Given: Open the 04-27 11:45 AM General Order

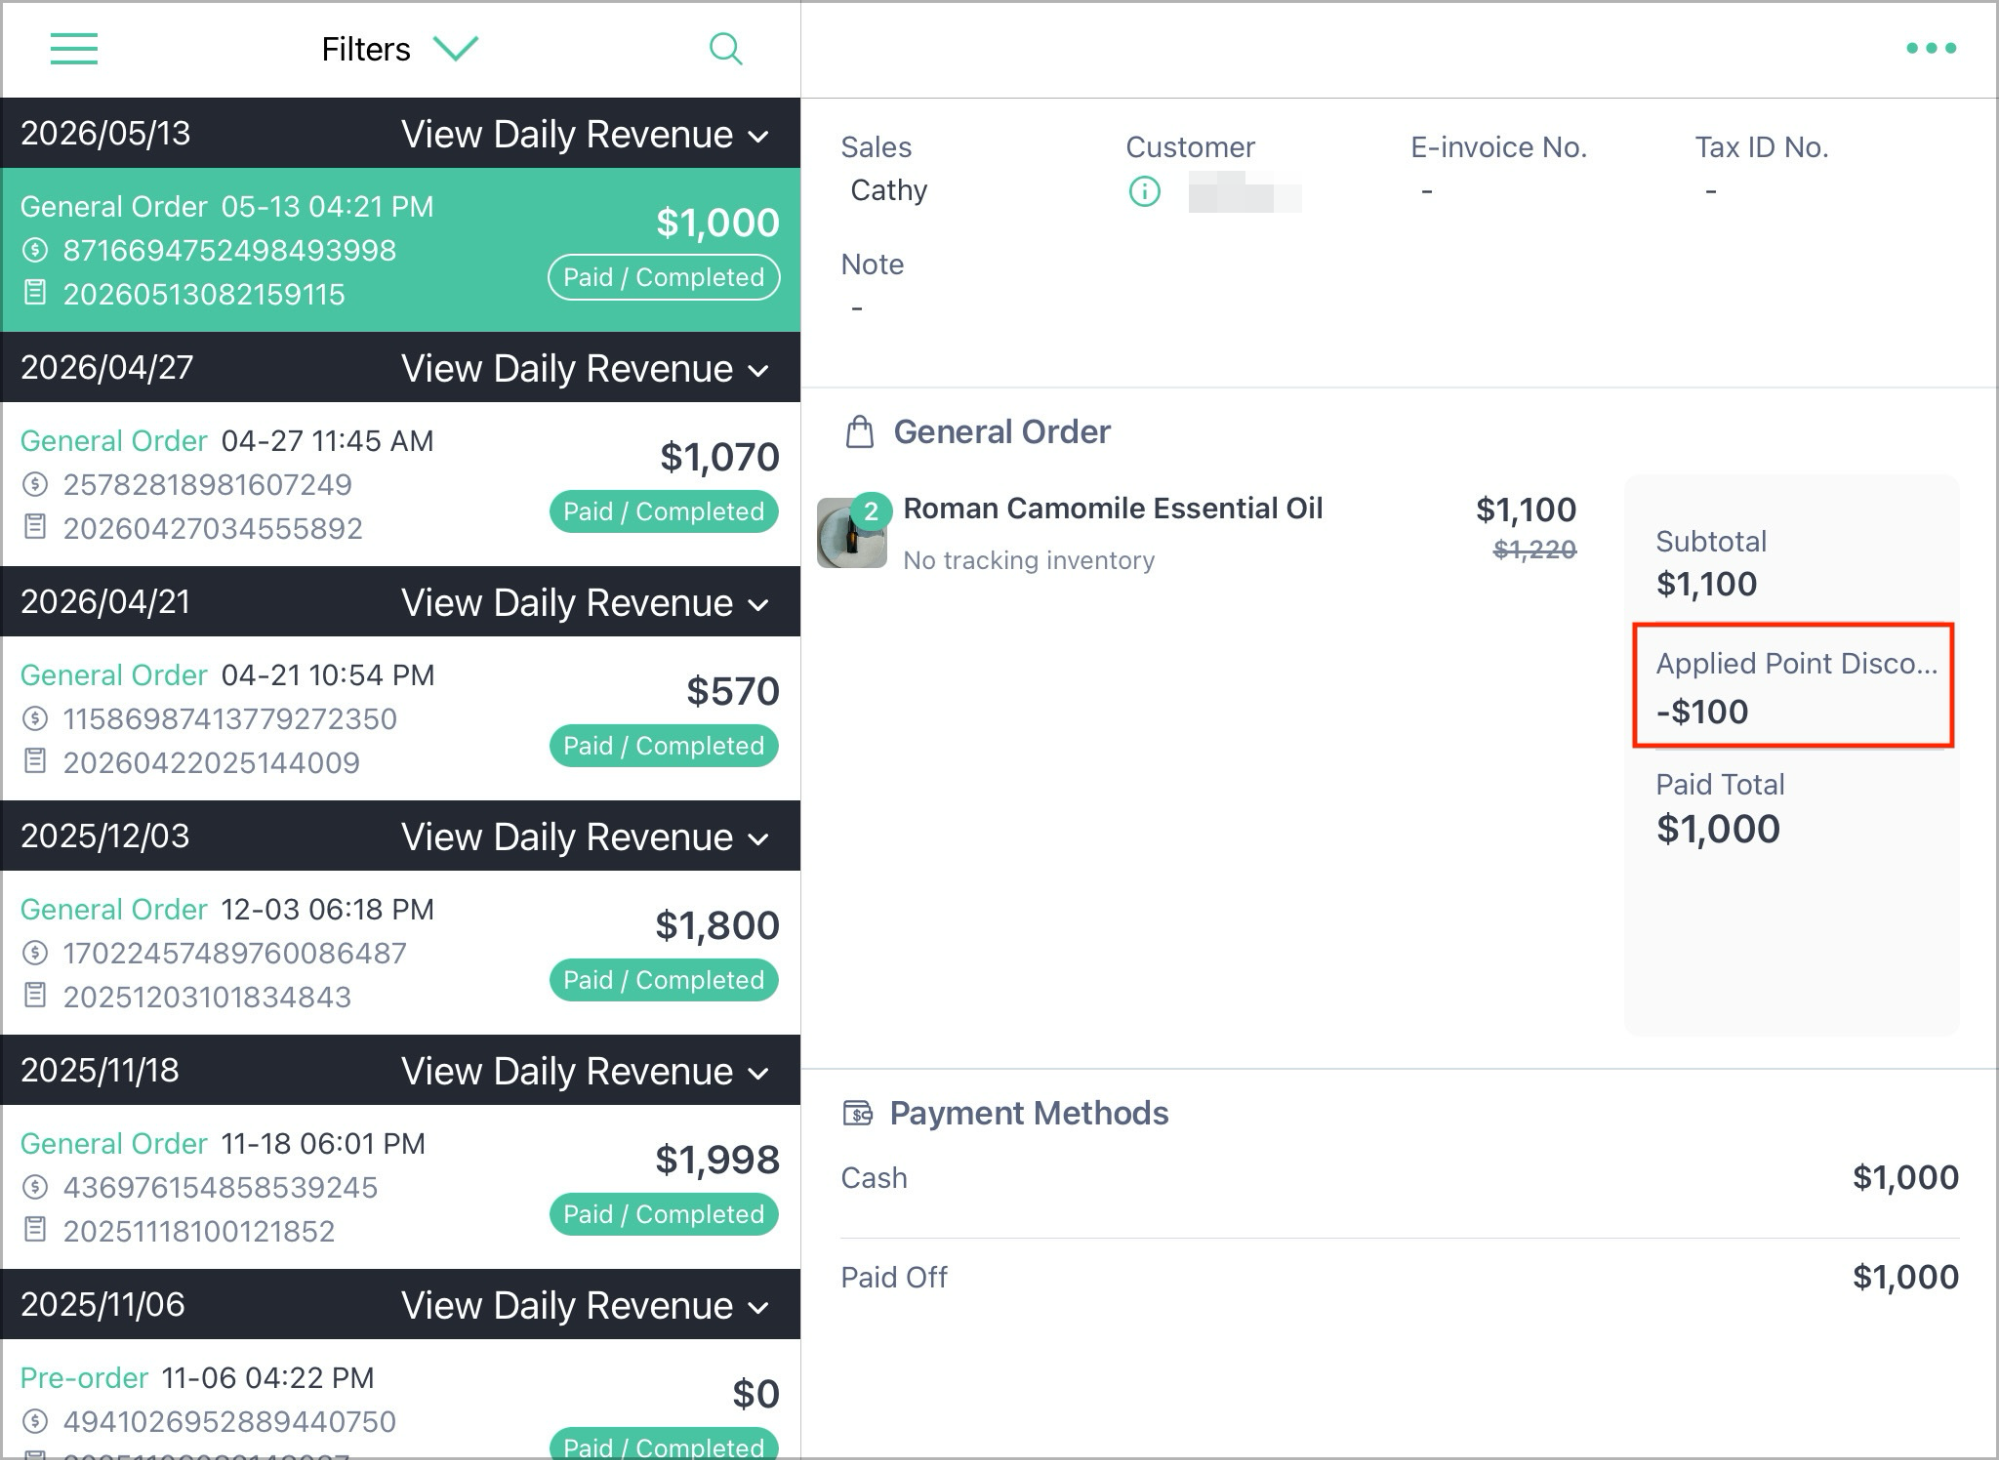Looking at the screenshot, I should point(400,484).
